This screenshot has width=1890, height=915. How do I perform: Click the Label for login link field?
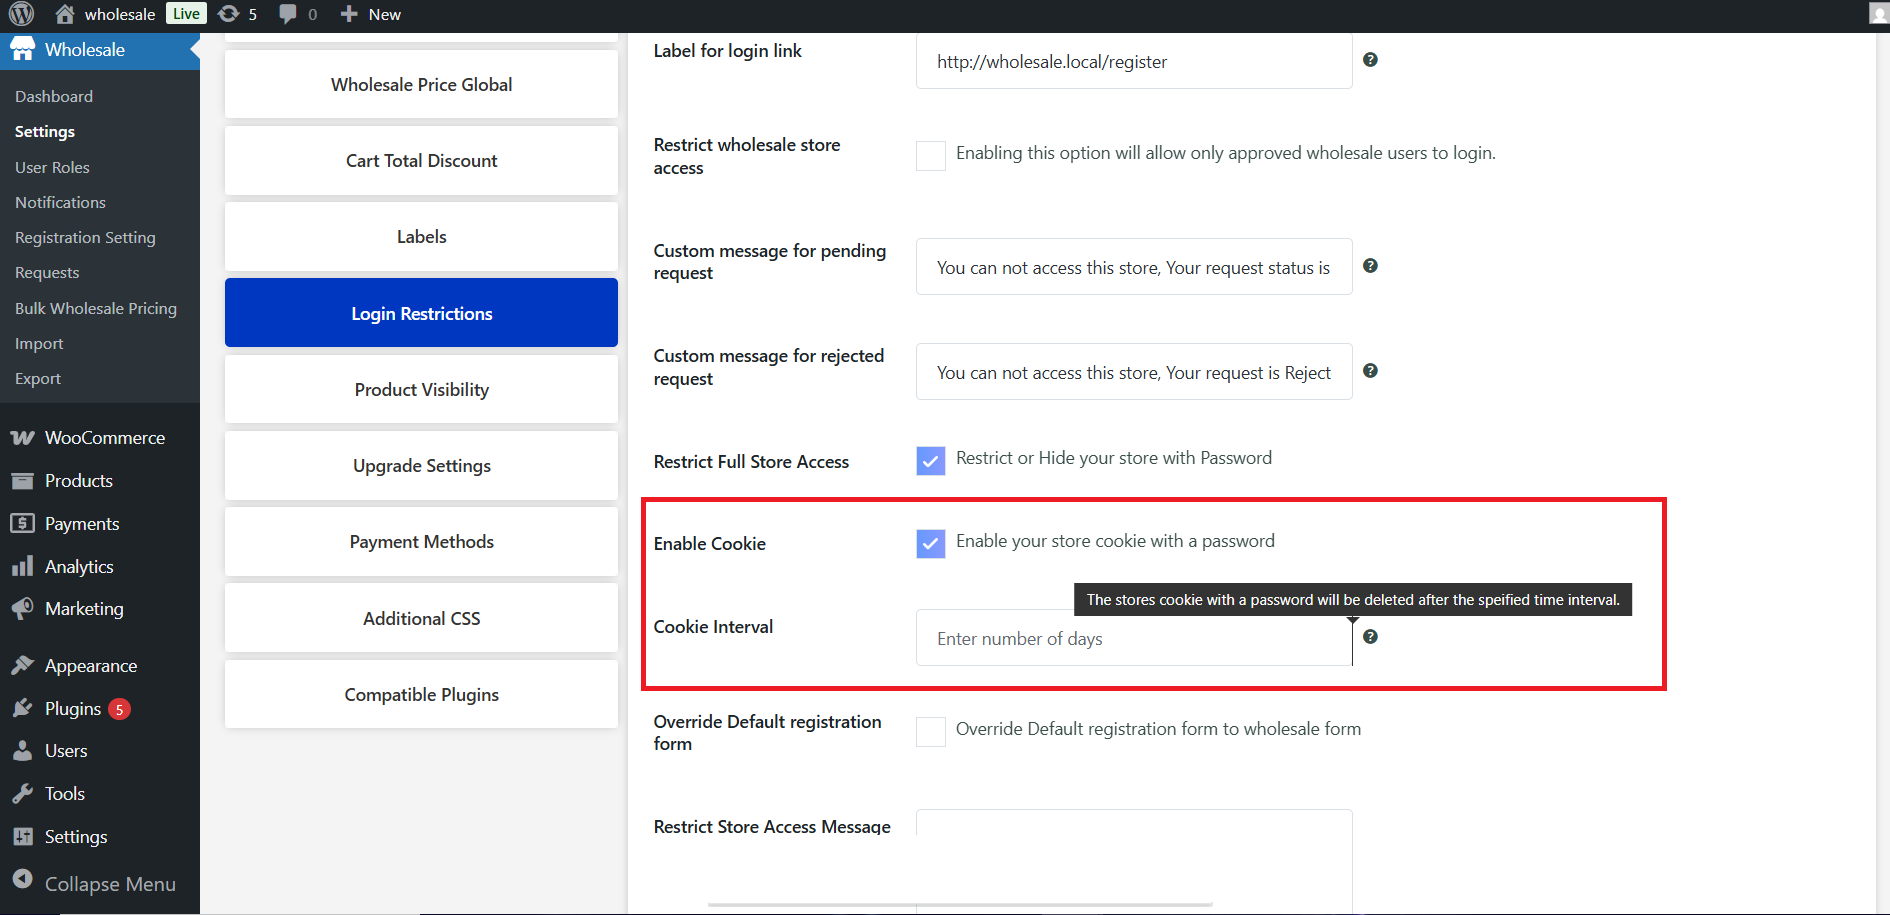pyautogui.click(x=1134, y=61)
